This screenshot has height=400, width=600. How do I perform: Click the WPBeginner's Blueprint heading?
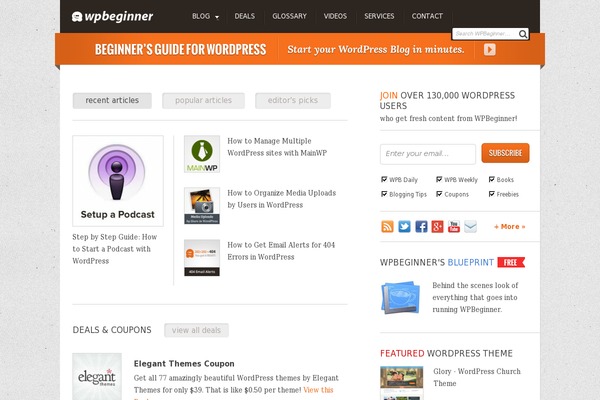click(437, 263)
